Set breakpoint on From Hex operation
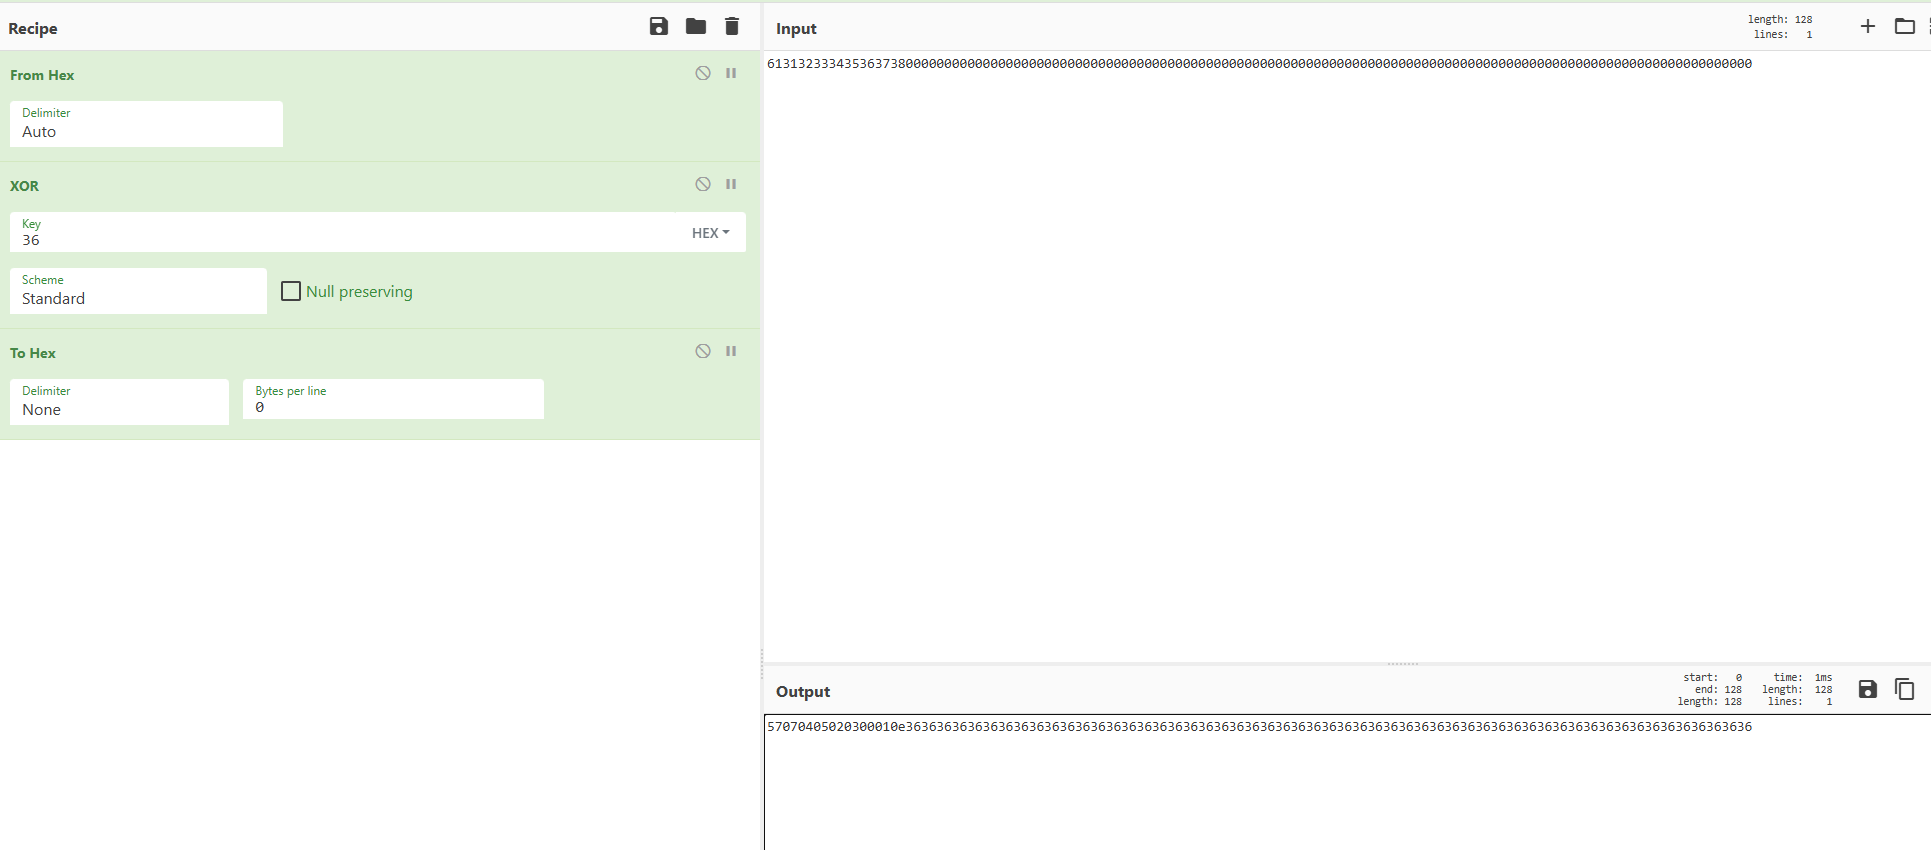The height and width of the screenshot is (850, 1931). [731, 73]
